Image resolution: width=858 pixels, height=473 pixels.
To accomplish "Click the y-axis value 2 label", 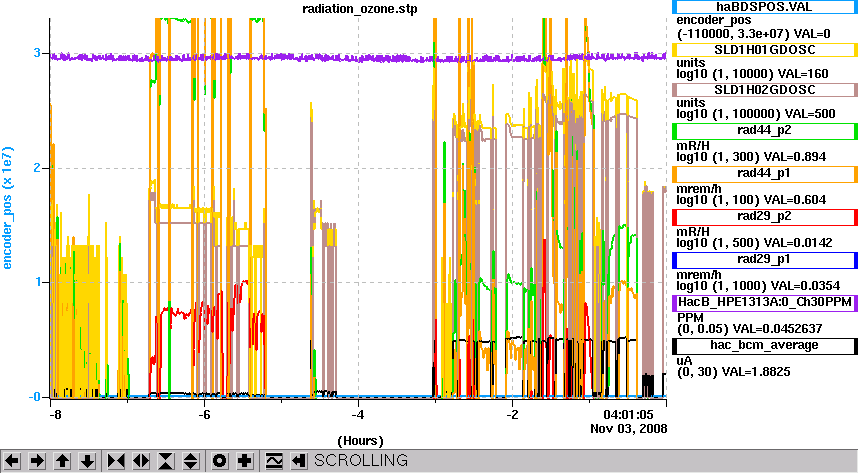I will click(37, 168).
